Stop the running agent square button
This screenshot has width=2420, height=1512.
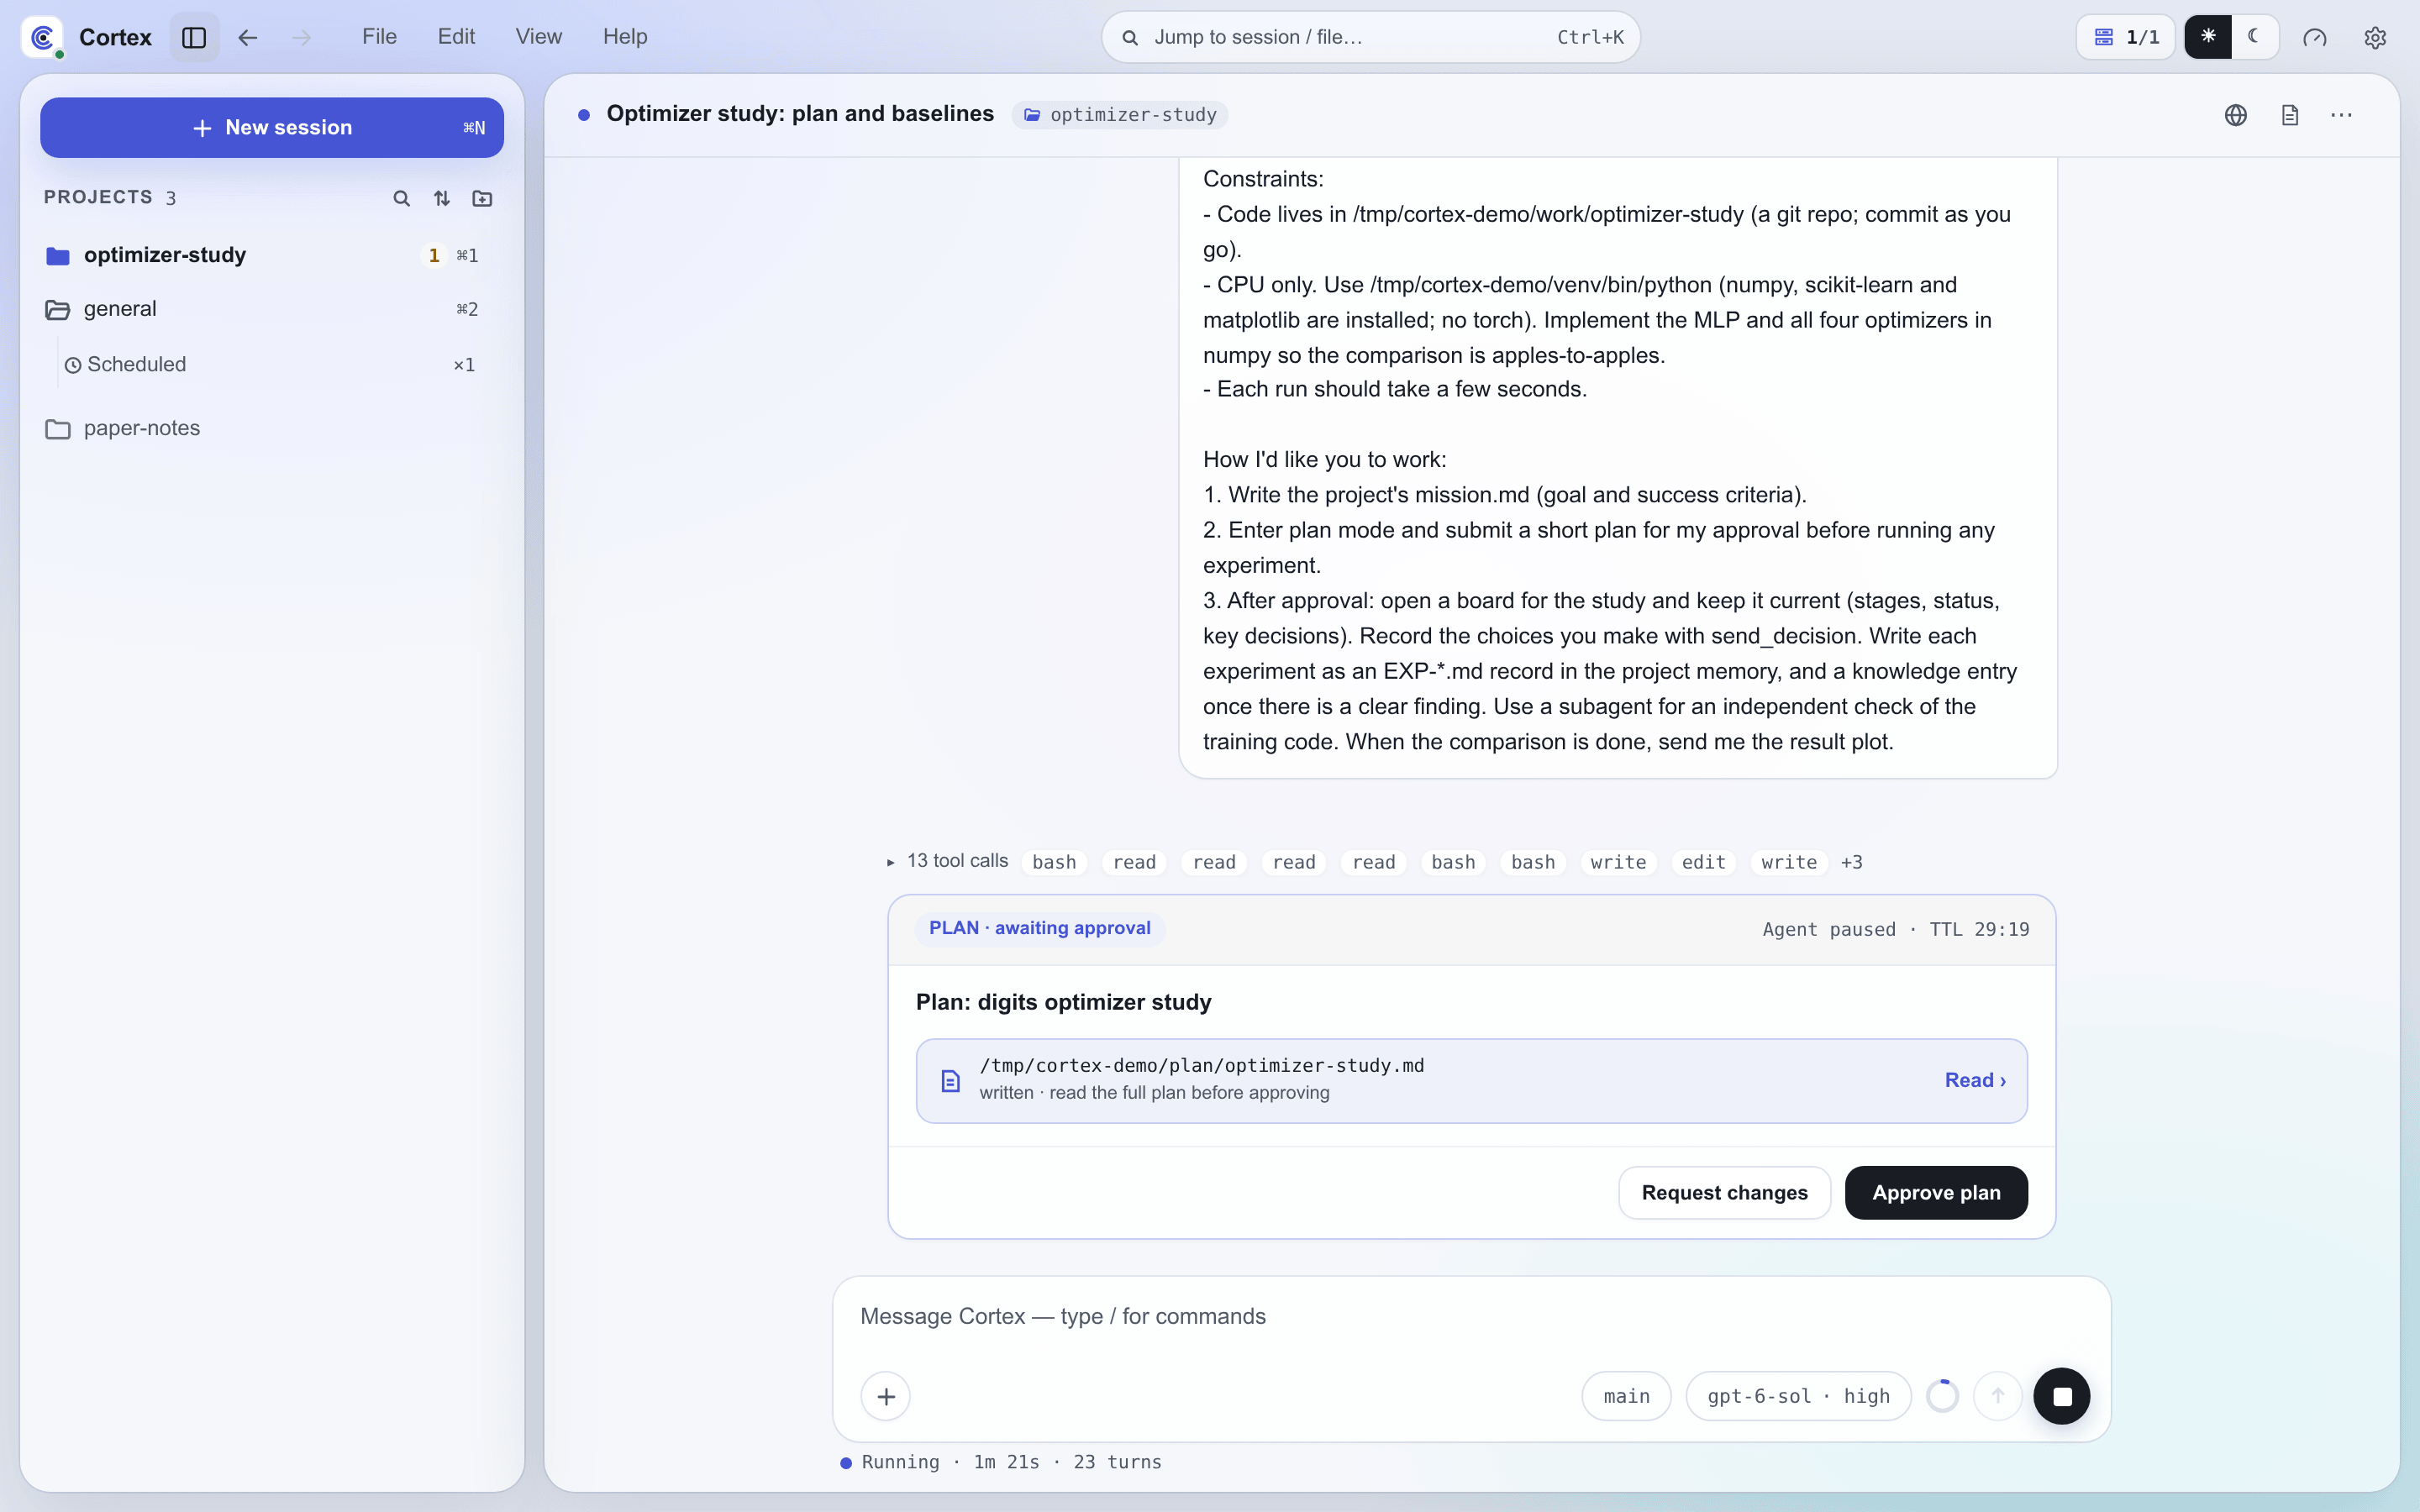2062,1396
